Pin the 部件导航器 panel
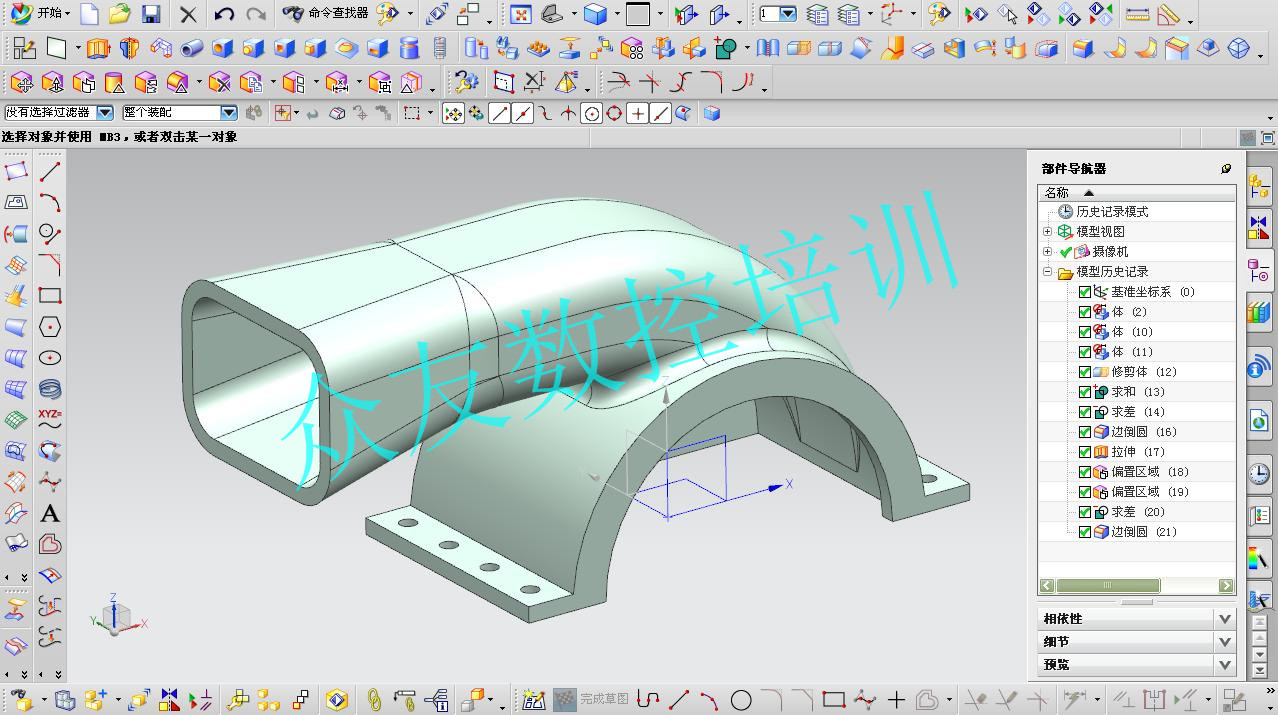The height and width of the screenshot is (715, 1278). pyautogui.click(x=1226, y=169)
